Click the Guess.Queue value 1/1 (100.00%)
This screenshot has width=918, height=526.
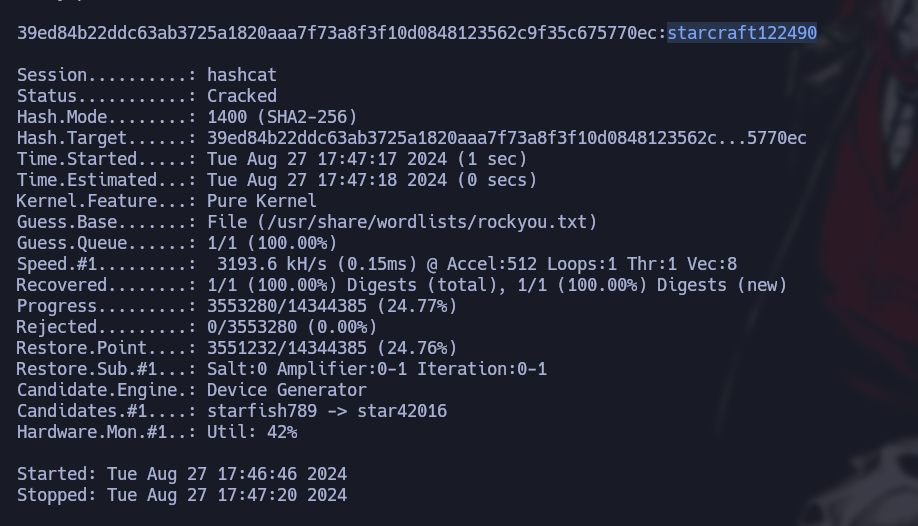pyautogui.click(x=272, y=243)
